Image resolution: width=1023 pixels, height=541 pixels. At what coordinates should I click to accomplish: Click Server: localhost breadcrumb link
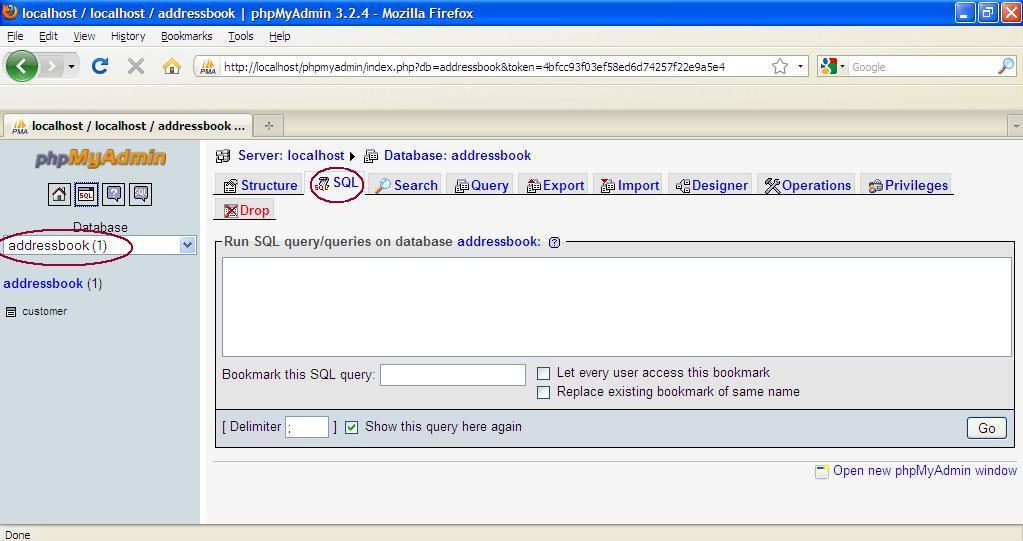point(290,156)
